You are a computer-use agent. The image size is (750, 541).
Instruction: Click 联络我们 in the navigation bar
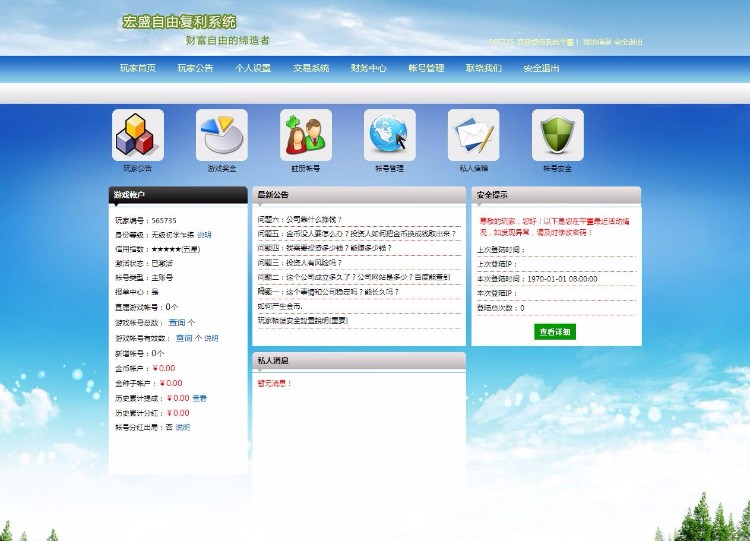[x=484, y=68]
